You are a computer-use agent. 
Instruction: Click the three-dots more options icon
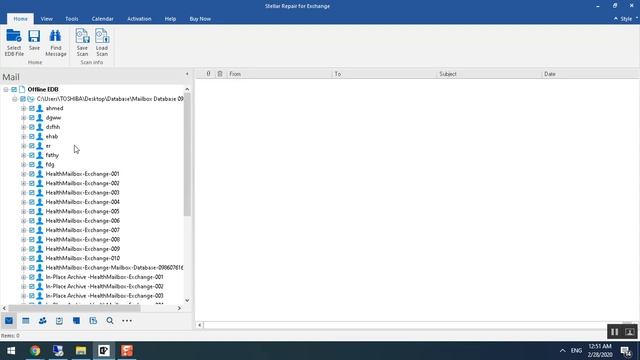coord(127,321)
